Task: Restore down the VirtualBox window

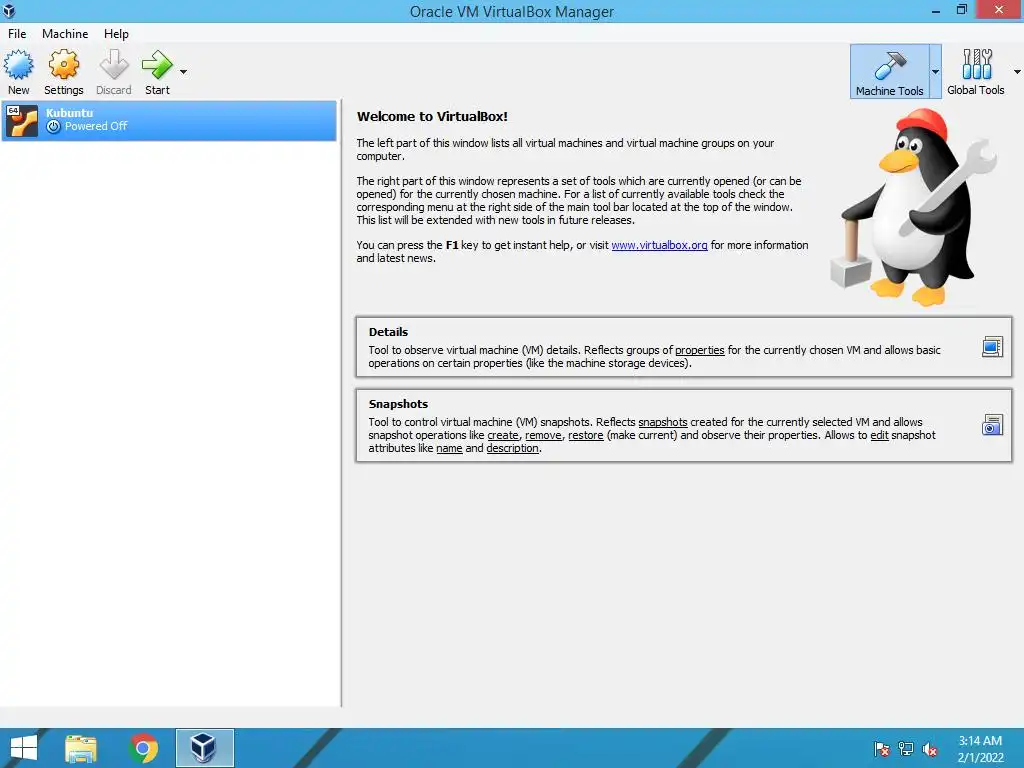Action: 961,10
